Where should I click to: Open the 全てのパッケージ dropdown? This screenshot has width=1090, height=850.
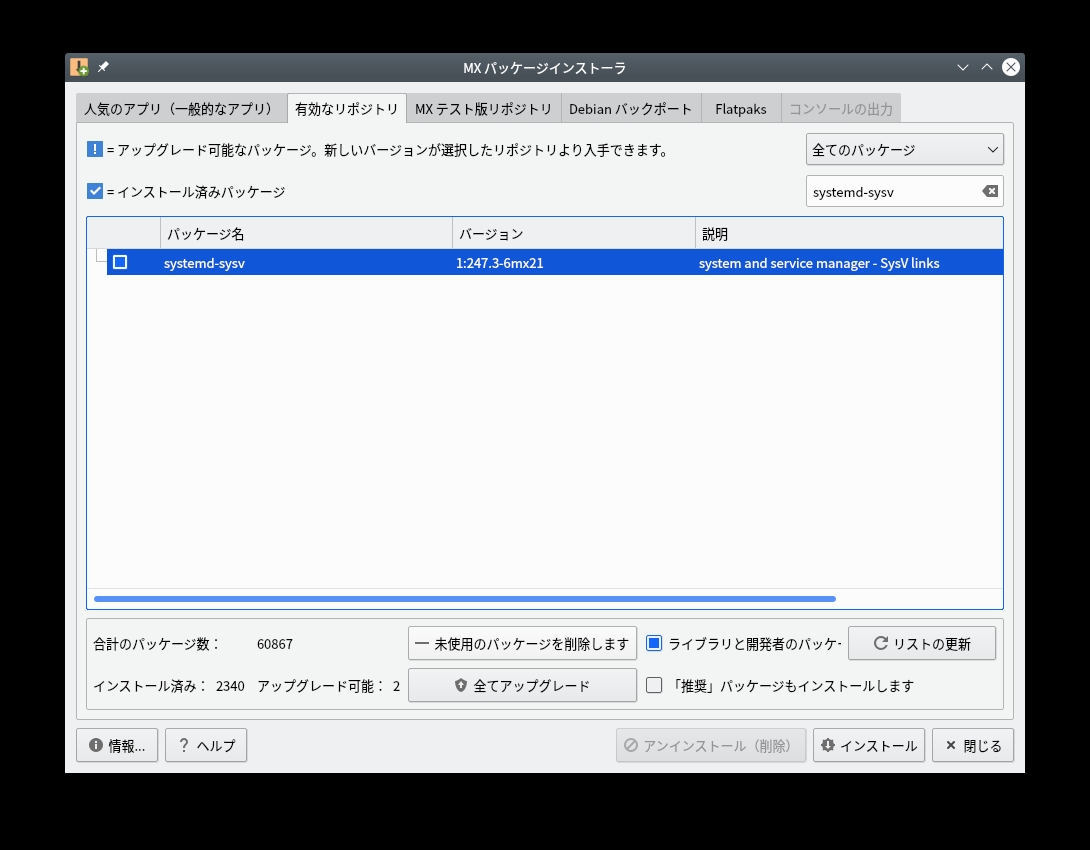904,149
